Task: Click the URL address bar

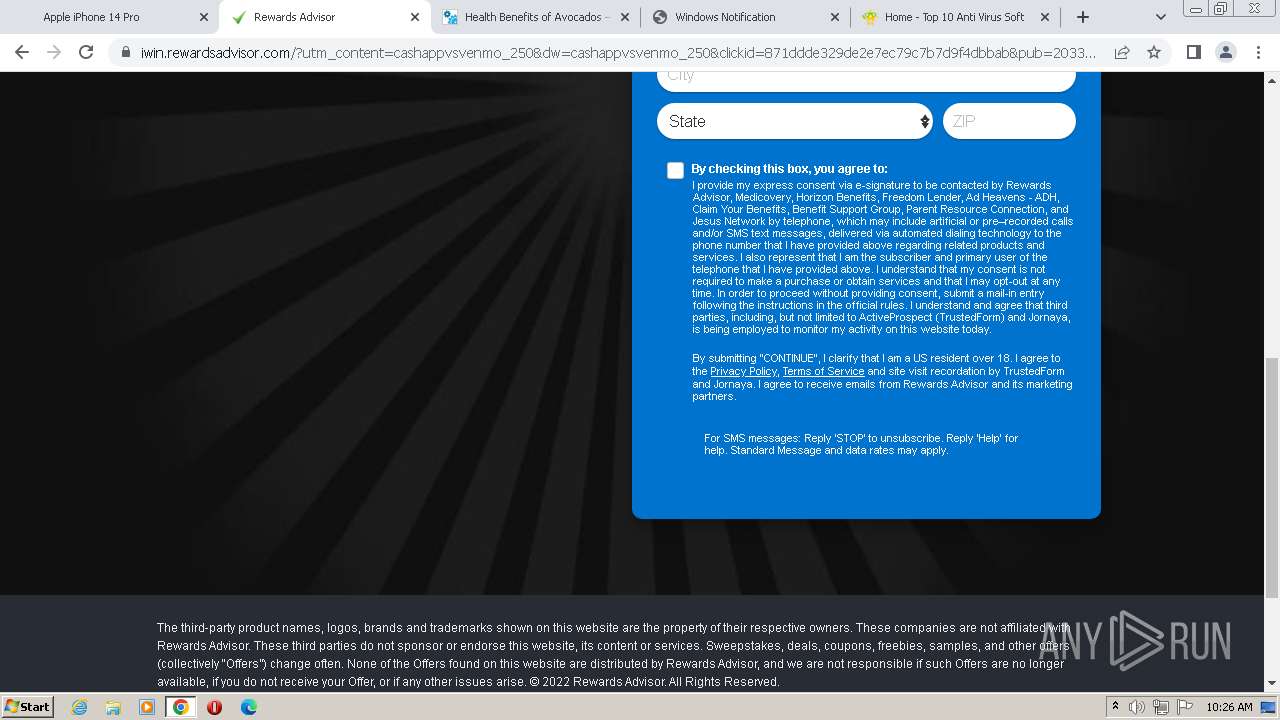Action: click(618, 52)
